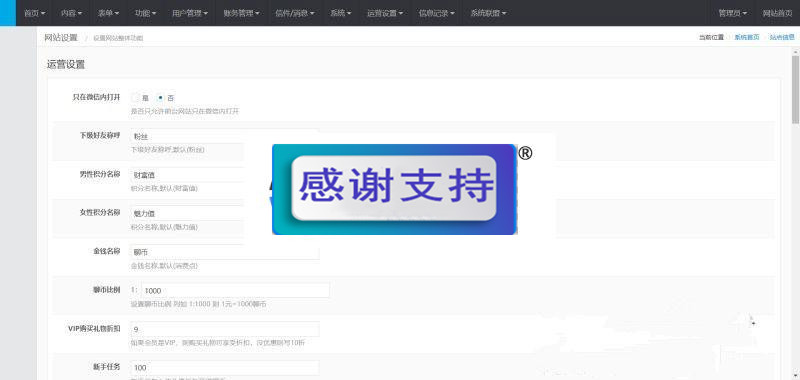Open the 运营设置 dropdown menu

click(x=385, y=13)
